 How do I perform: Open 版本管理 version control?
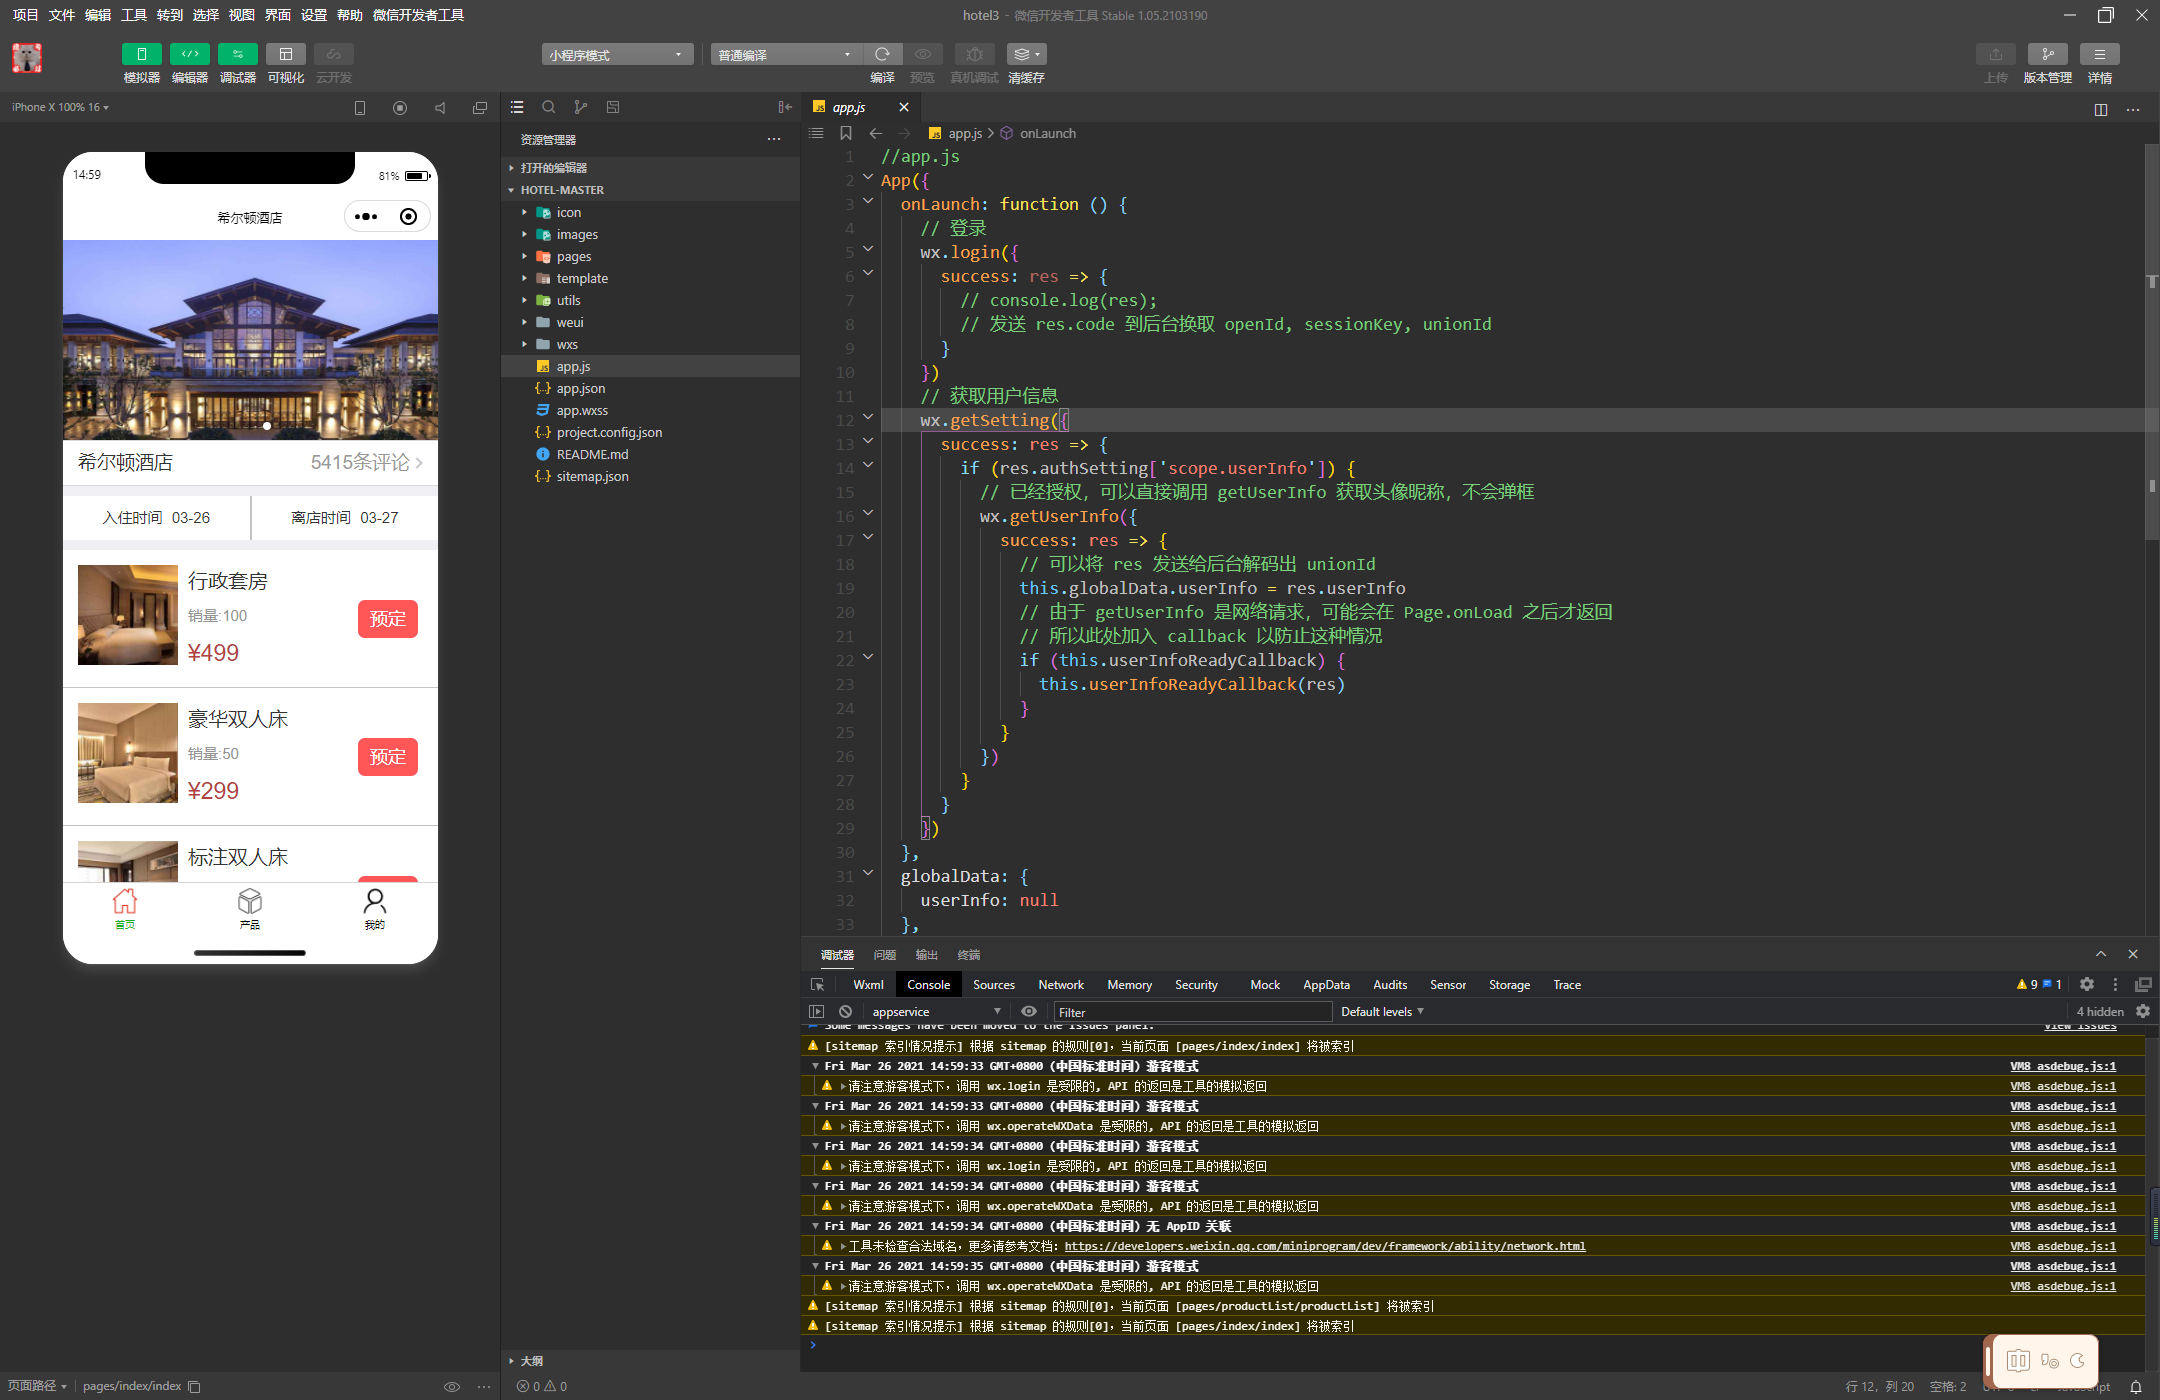point(2047,54)
